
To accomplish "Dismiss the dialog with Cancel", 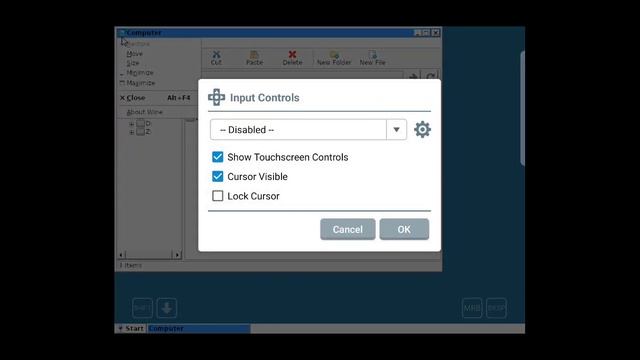I will tap(348, 229).
